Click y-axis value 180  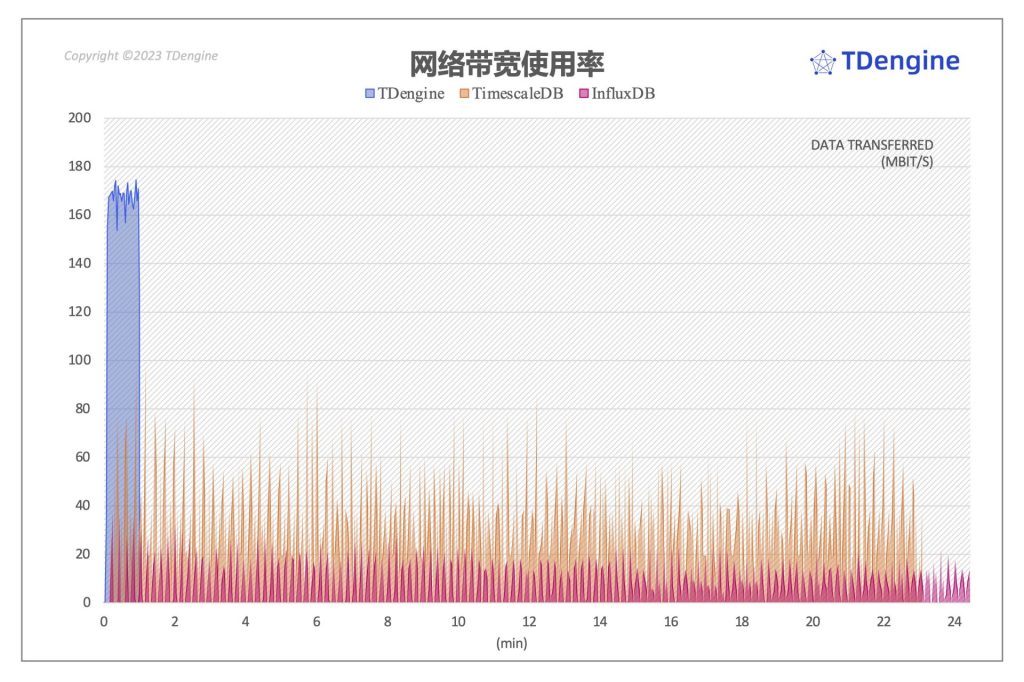click(x=80, y=166)
